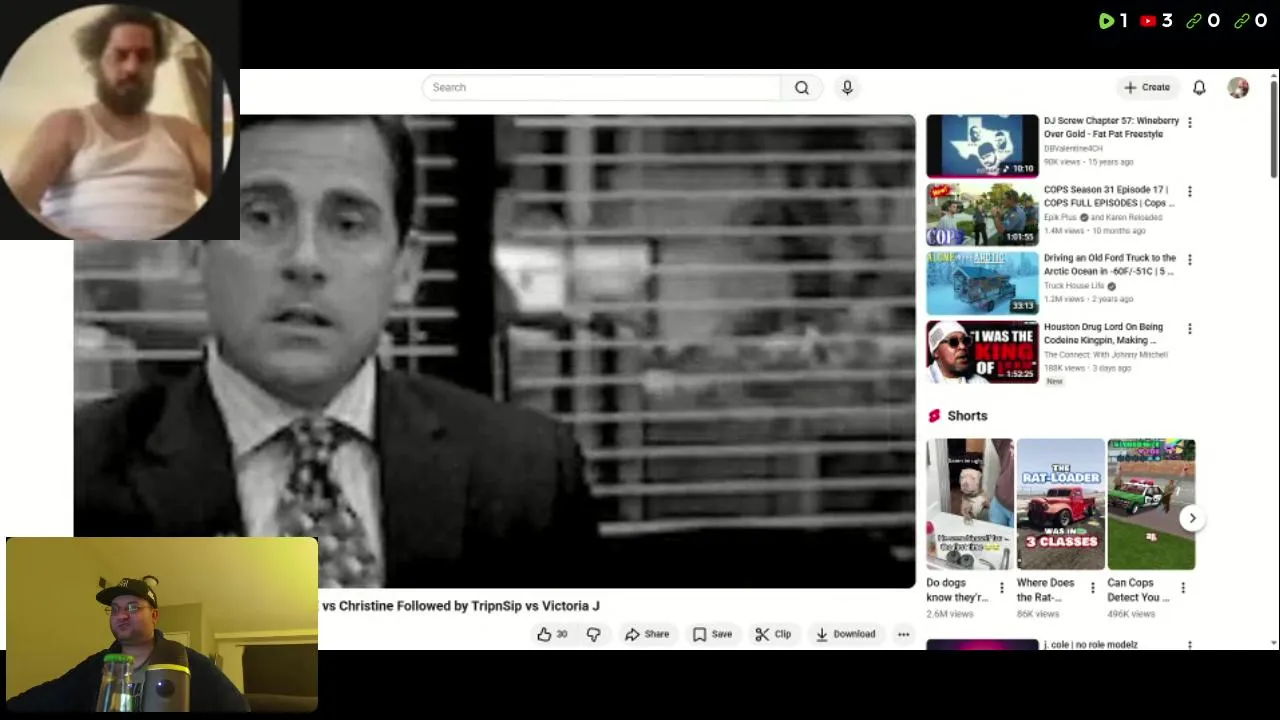The width and height of the screenshot is (1280, 720).
Task: Play the 'Can Cops Detect You' short
Action: click(x=1151, y=504)
